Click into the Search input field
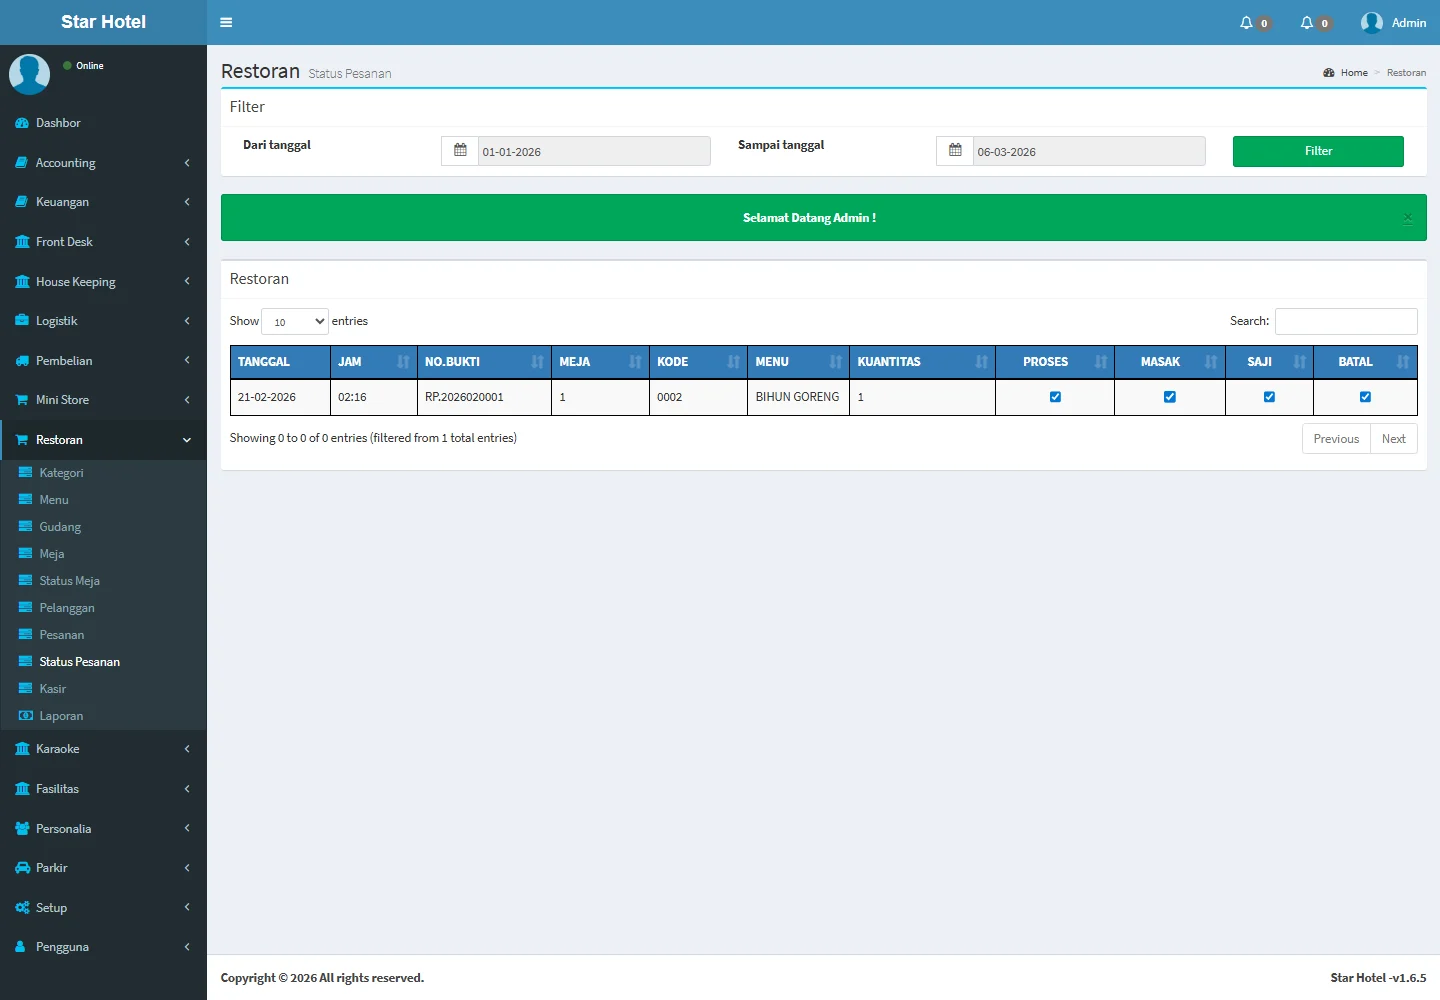The height and width of the screenshot is (1000, 1440). click(x=1345, y=321)
